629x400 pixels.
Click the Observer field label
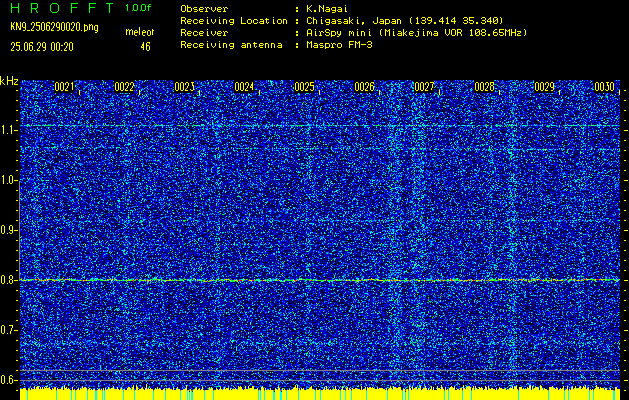(204, 9)
